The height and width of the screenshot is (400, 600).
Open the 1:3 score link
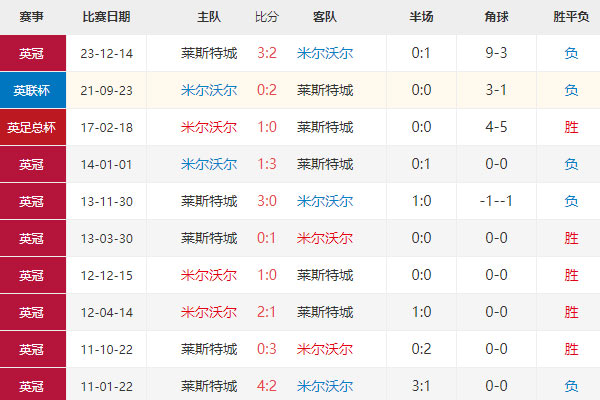pyautogui.click(x=267, y=164)
